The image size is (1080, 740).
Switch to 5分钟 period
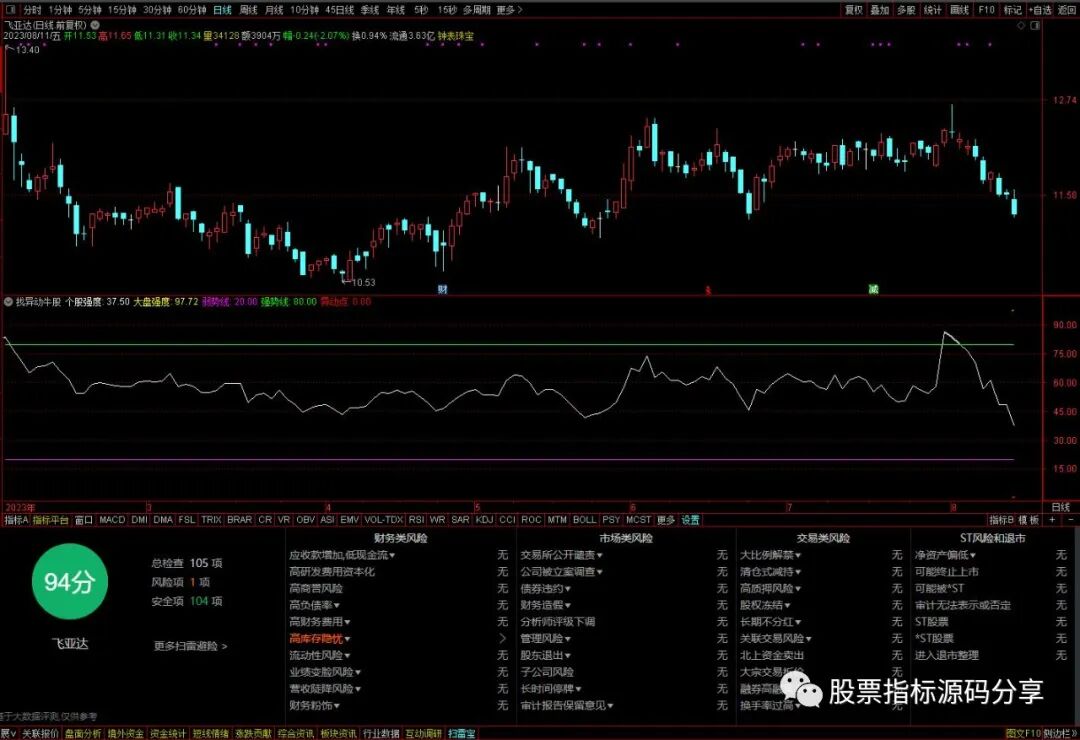(x=90, y=10)
